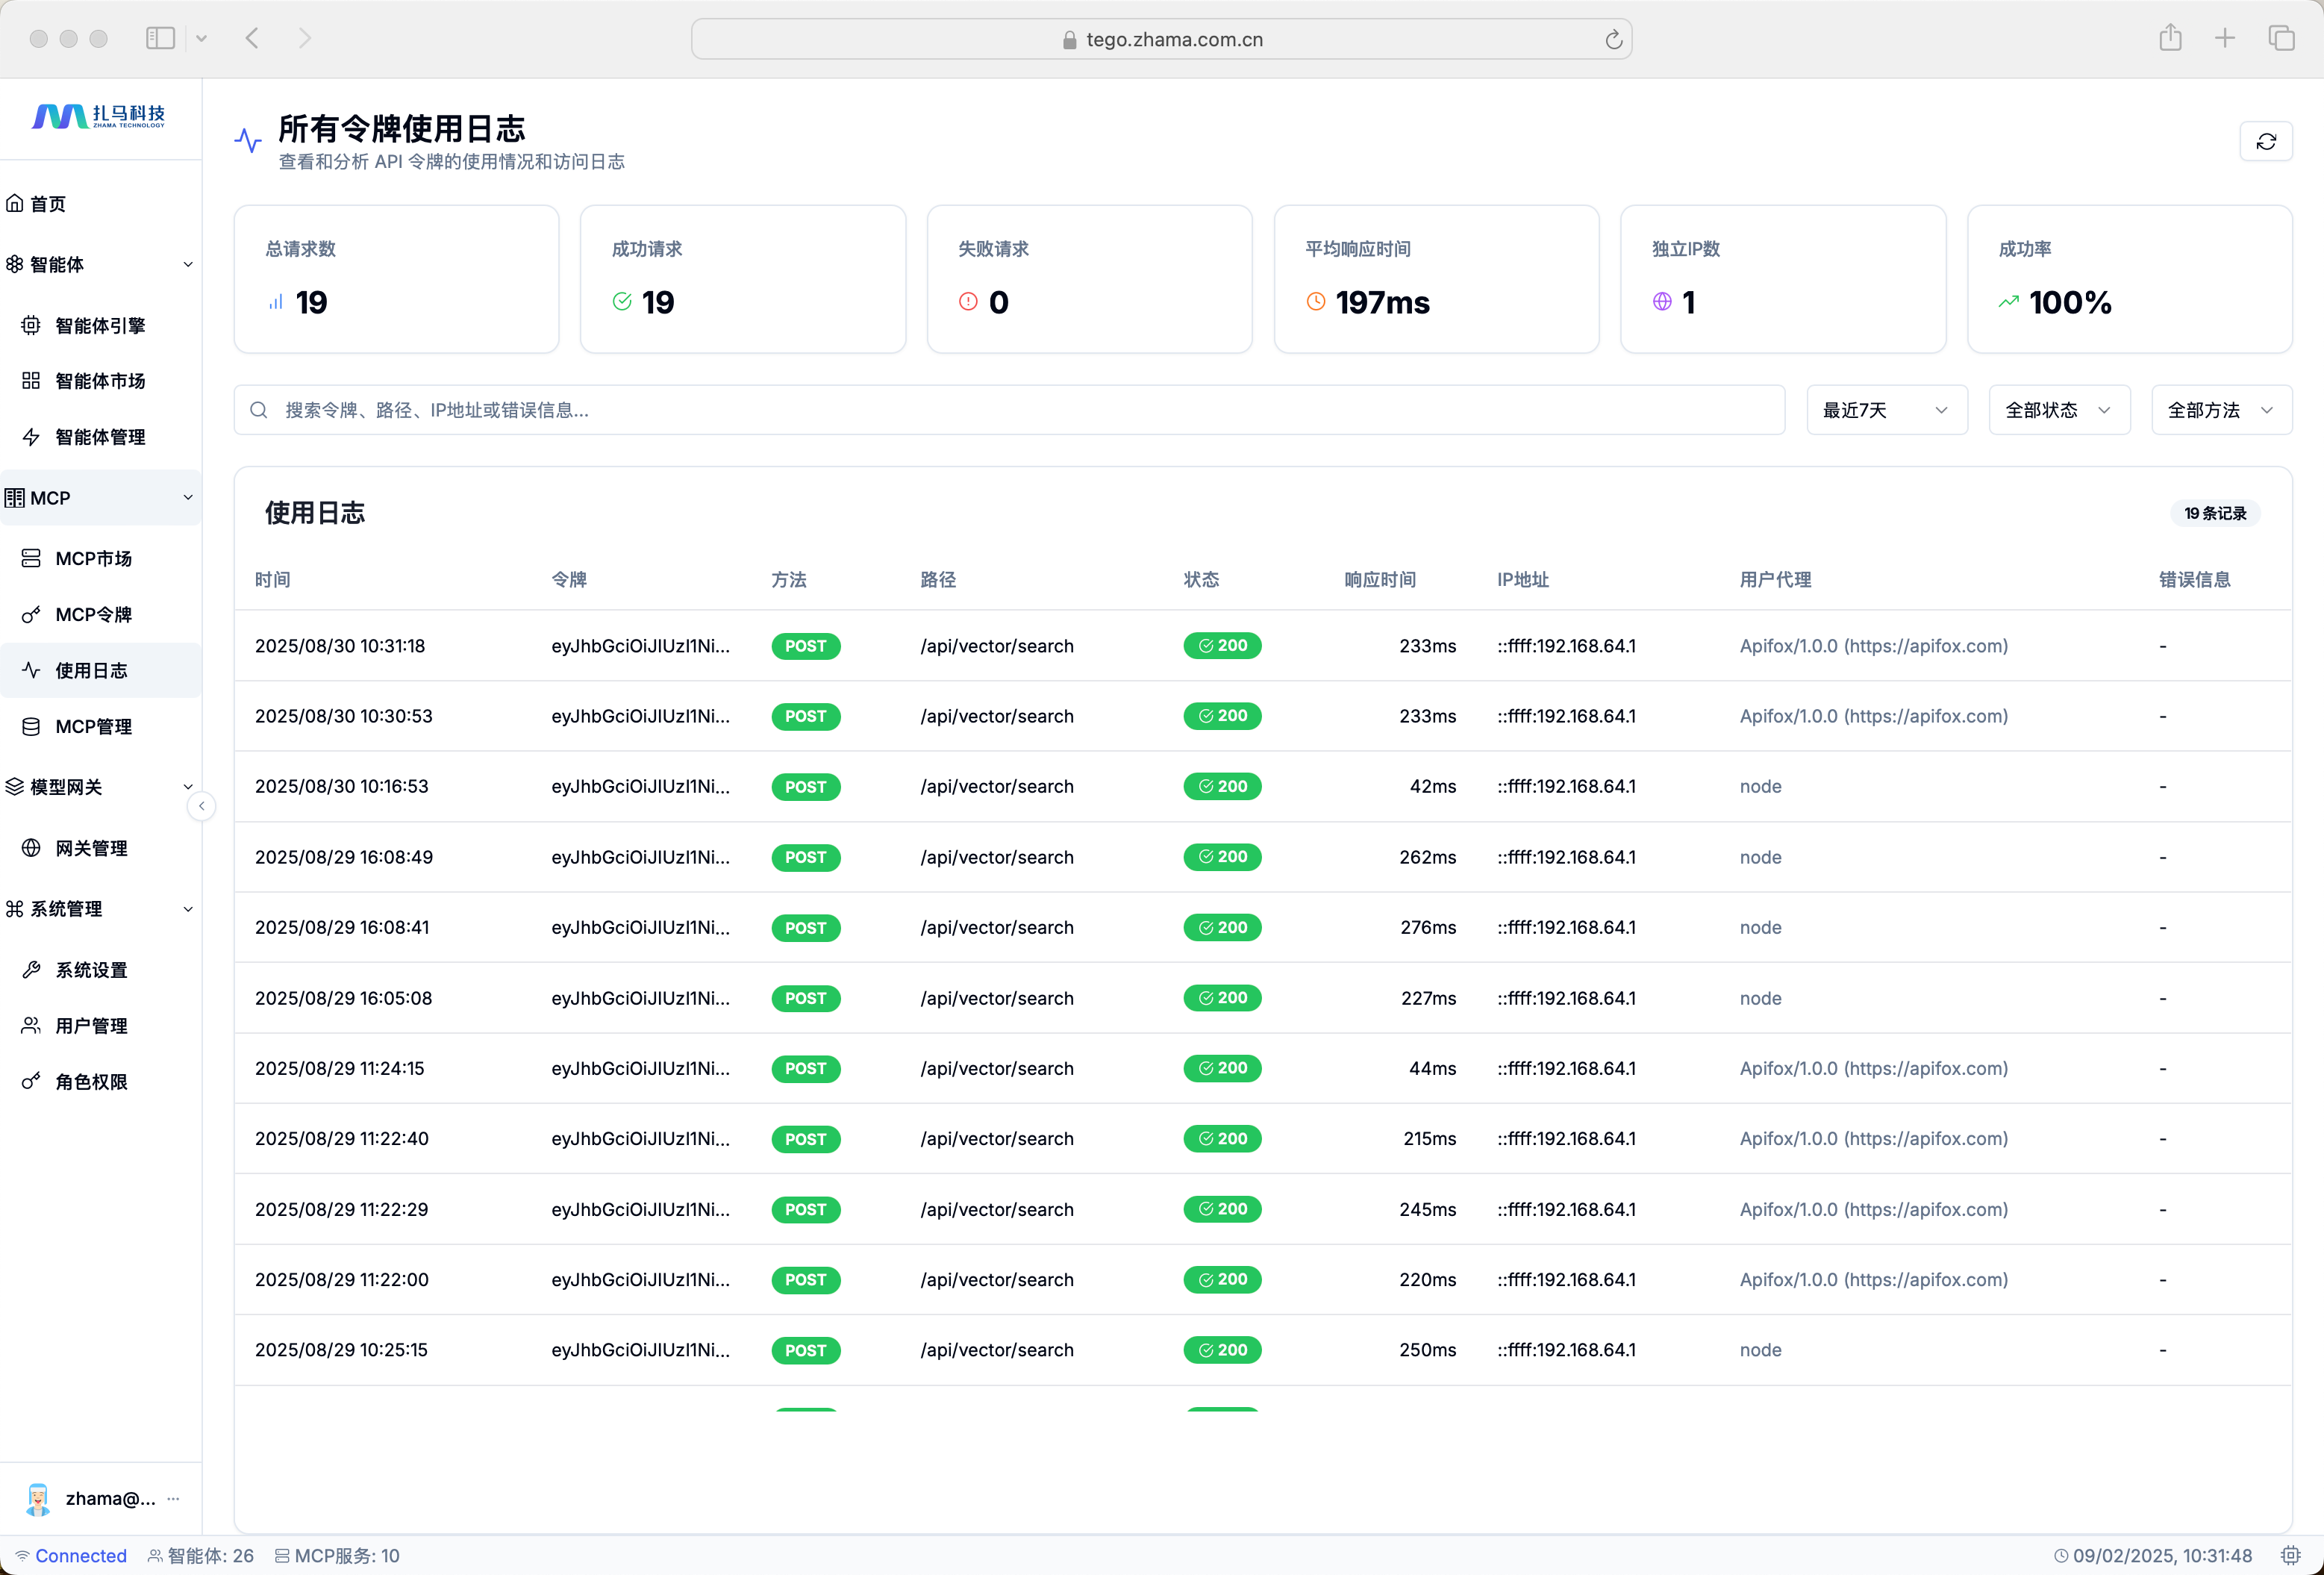Open settings gear in status bar
Screen dimensions: 2324x1575
pyautogui.click(x=2290, y=1555)
